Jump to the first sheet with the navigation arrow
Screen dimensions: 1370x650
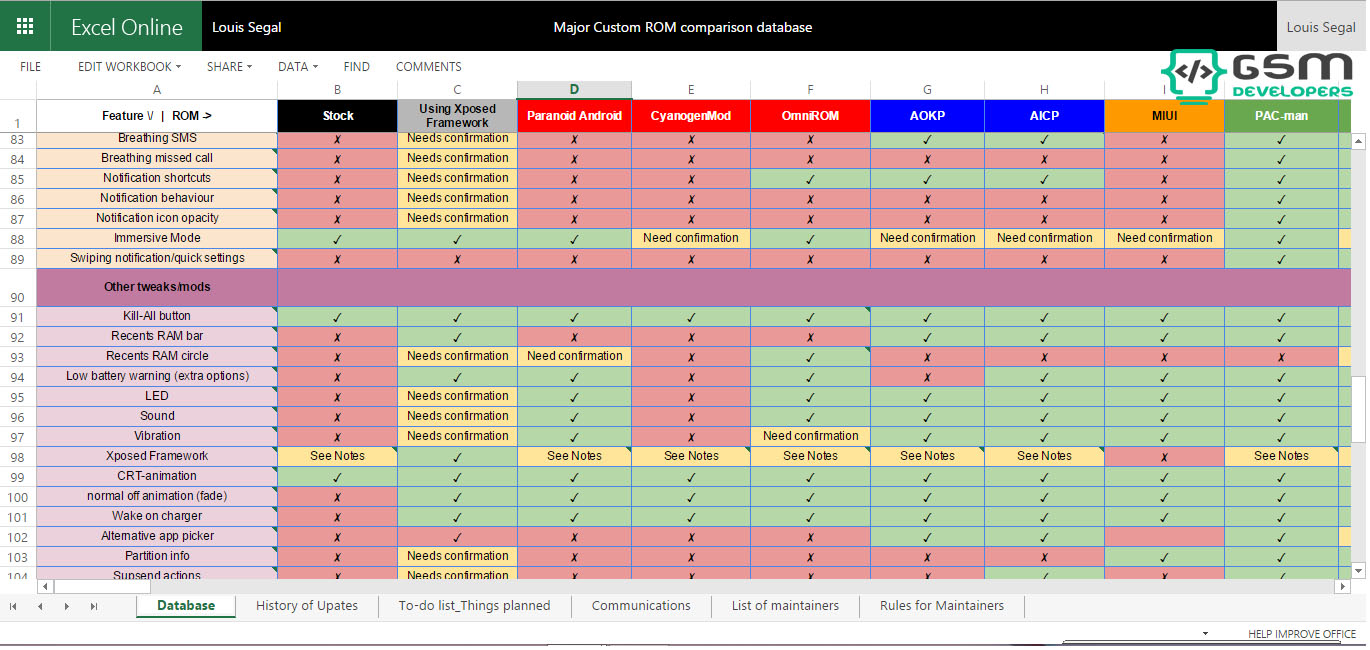pyautogui.click(x=13, y=607)
